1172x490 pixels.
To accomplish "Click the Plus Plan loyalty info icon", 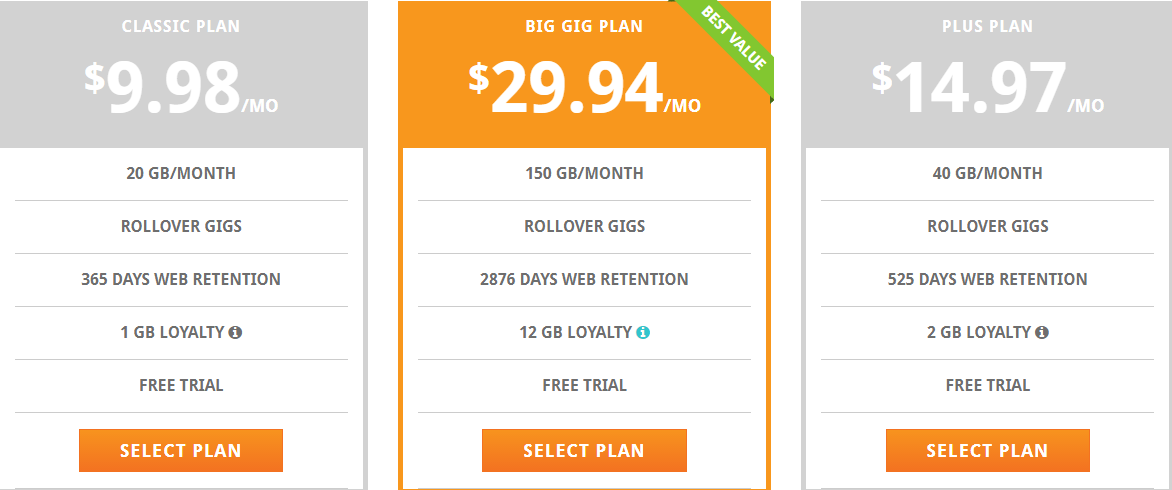I will (1042, 332).
